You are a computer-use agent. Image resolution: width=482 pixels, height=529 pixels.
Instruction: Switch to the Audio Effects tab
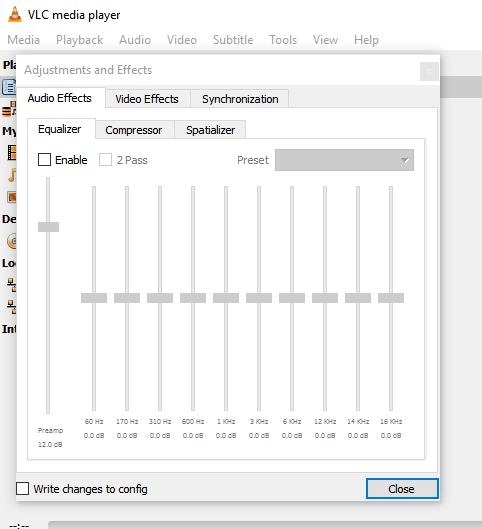(60, 98)
